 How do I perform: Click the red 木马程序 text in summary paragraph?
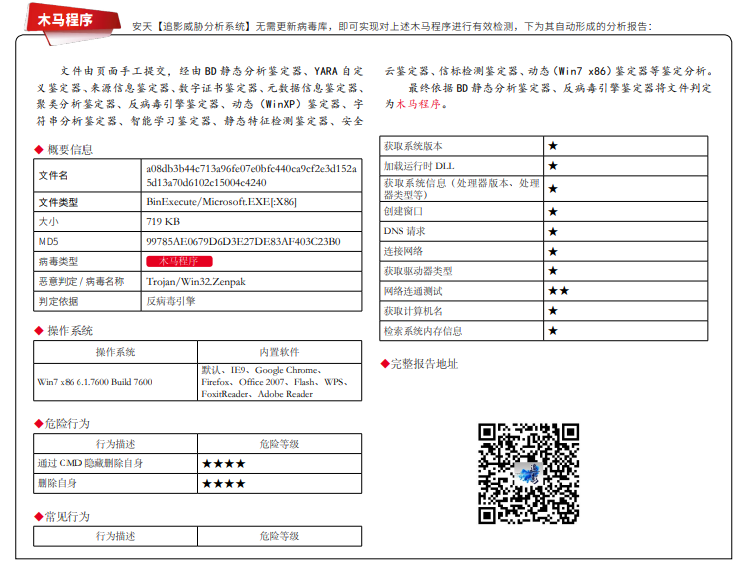pos(418,104)
